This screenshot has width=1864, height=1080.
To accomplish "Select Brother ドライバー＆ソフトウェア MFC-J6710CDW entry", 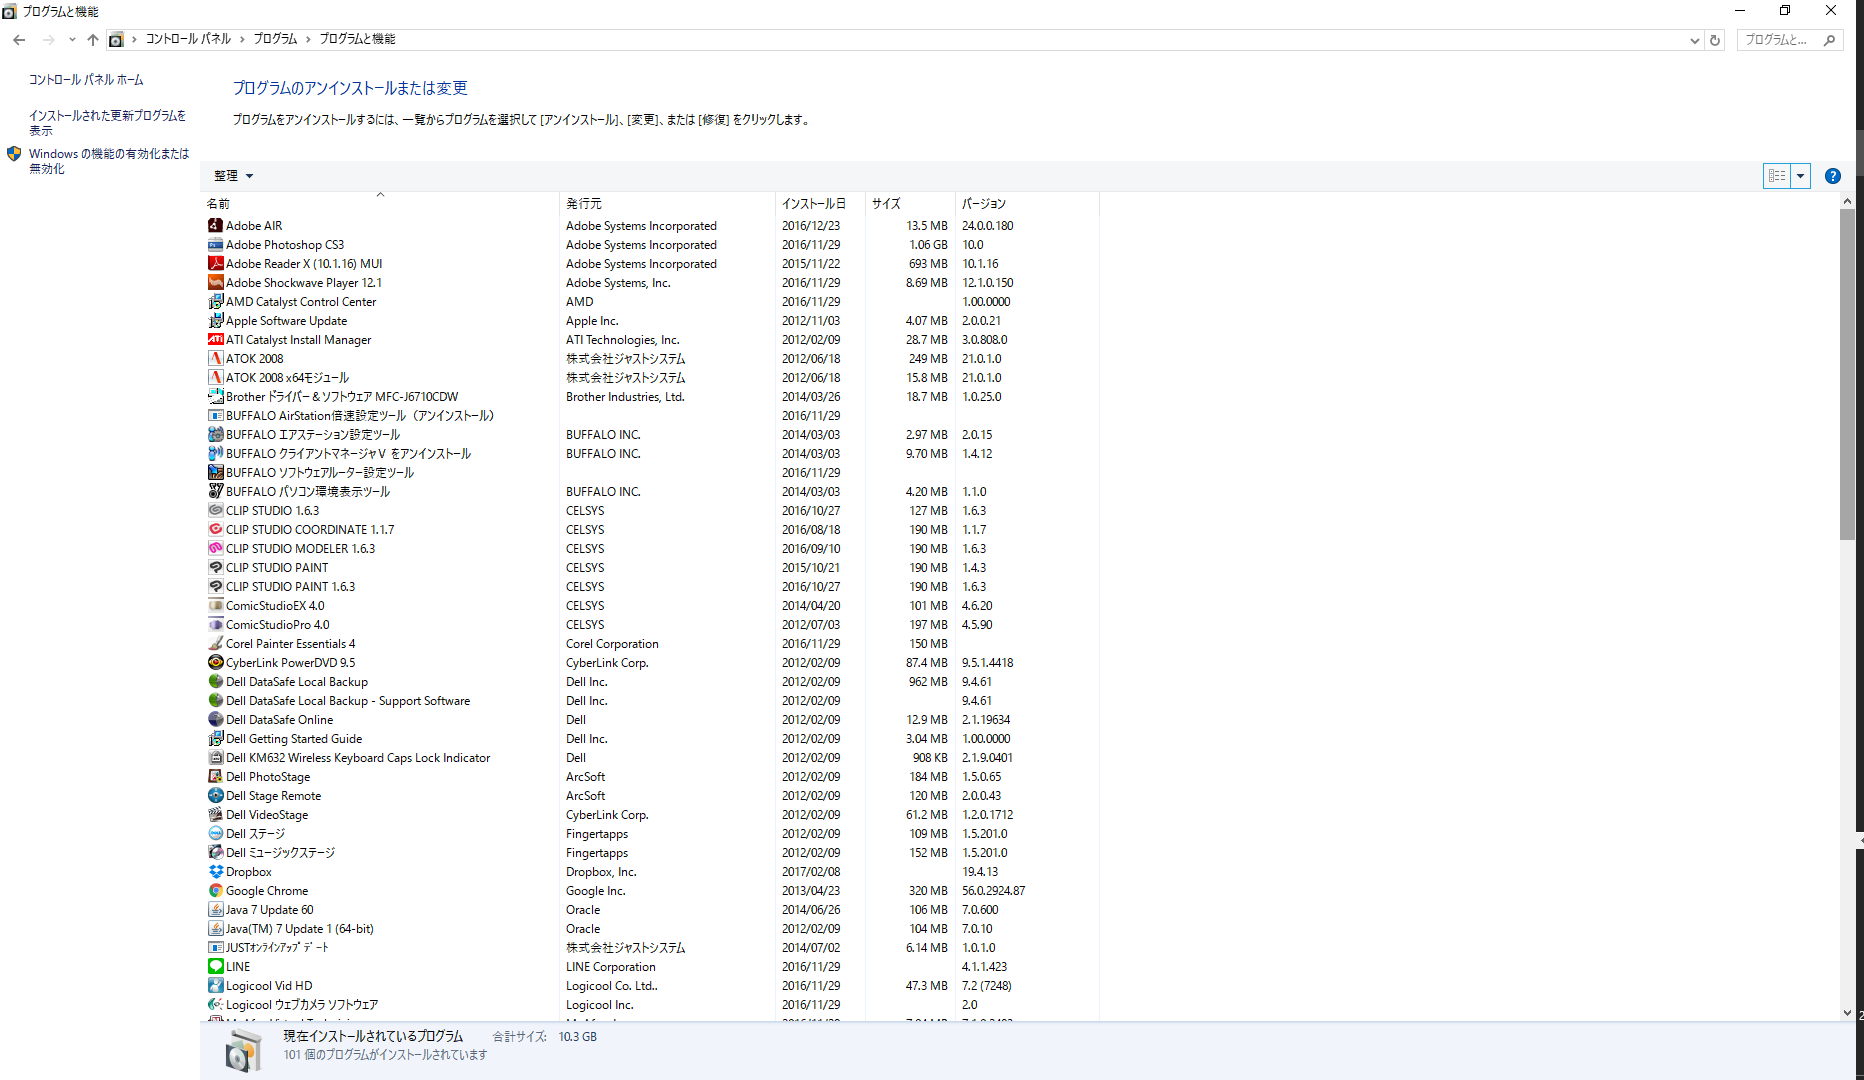I will pyautogui.click(x=652, y=397).
